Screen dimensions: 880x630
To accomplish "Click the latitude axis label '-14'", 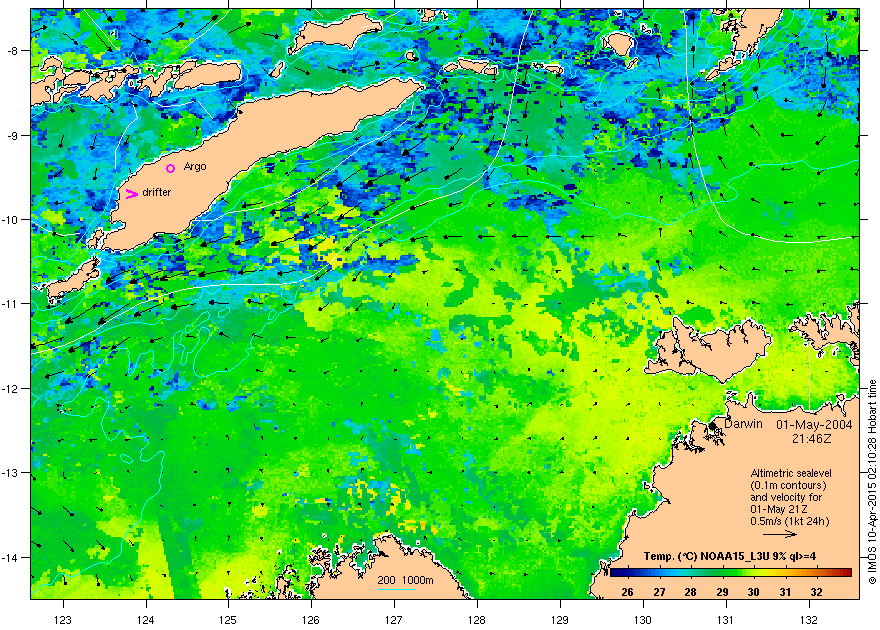I will pyautogui.click(x=11, y=558).
